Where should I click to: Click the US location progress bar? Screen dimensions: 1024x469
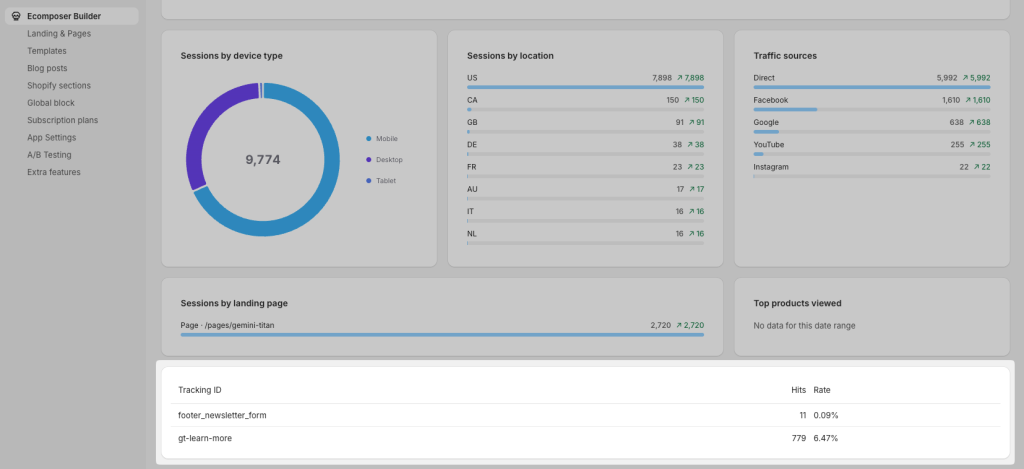[585, 87]
